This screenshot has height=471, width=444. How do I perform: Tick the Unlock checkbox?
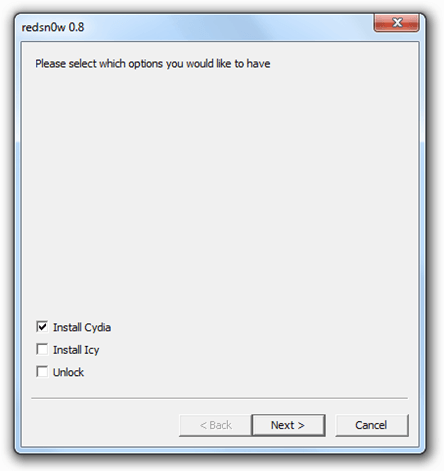[42, 372]
